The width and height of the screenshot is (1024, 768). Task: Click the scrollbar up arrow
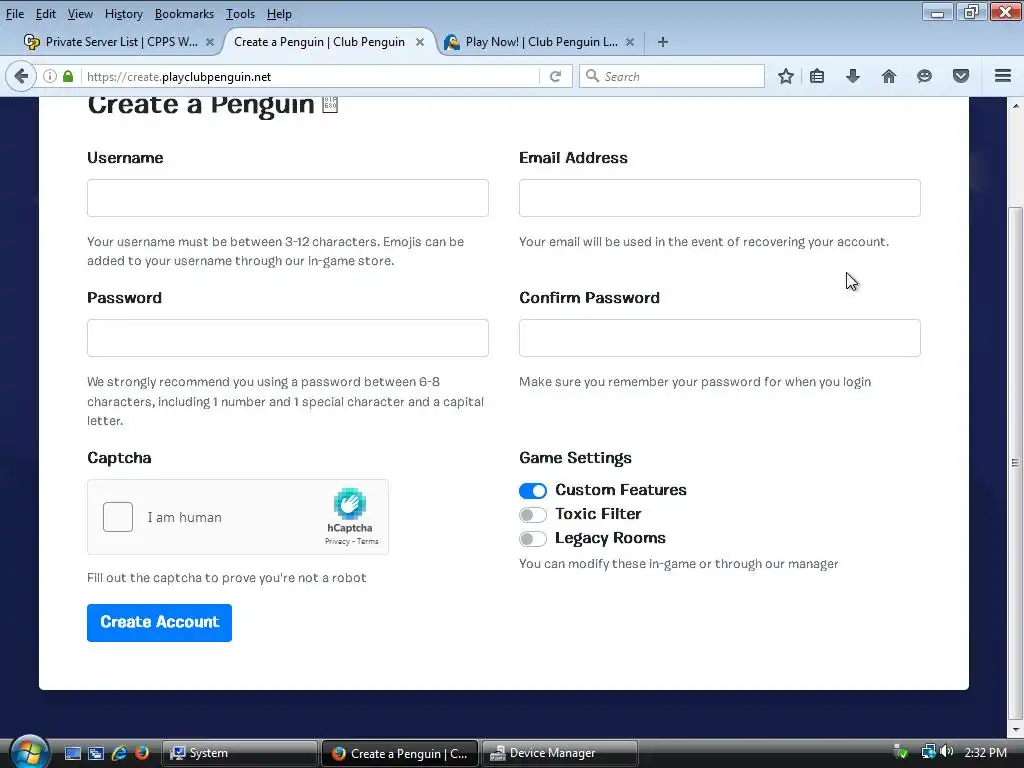[x=1015, y=105]
